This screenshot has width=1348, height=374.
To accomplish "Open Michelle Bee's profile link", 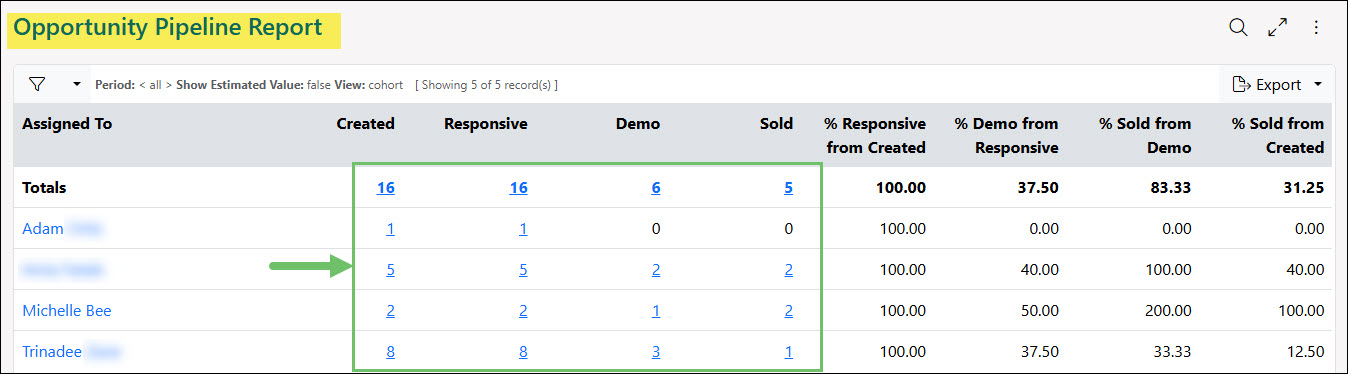I will click(x=67, y=311).
